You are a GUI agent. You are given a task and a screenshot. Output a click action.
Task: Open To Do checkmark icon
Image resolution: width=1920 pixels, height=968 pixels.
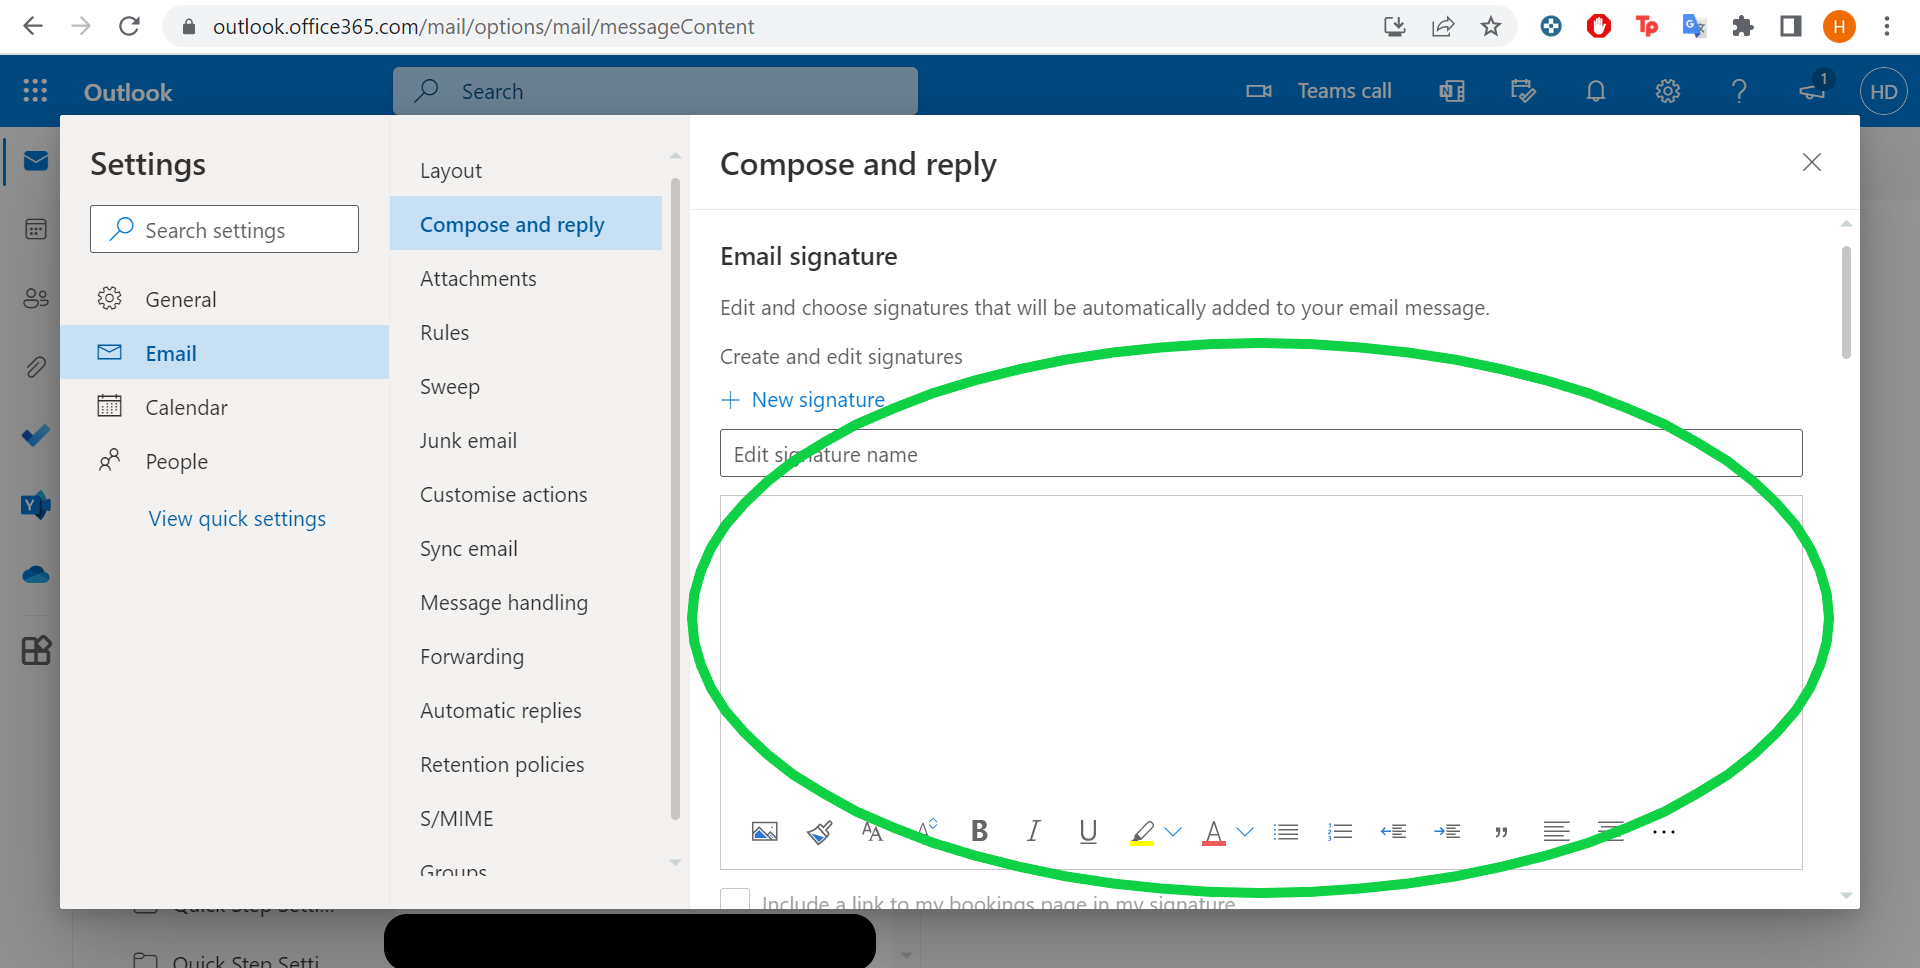click(36, 436)
